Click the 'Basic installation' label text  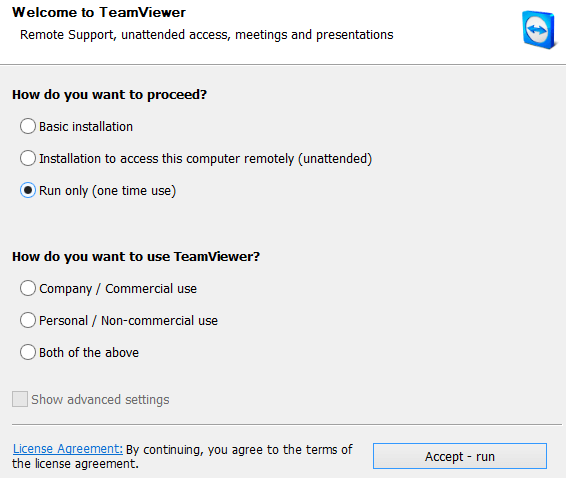(x=86, y=127)
